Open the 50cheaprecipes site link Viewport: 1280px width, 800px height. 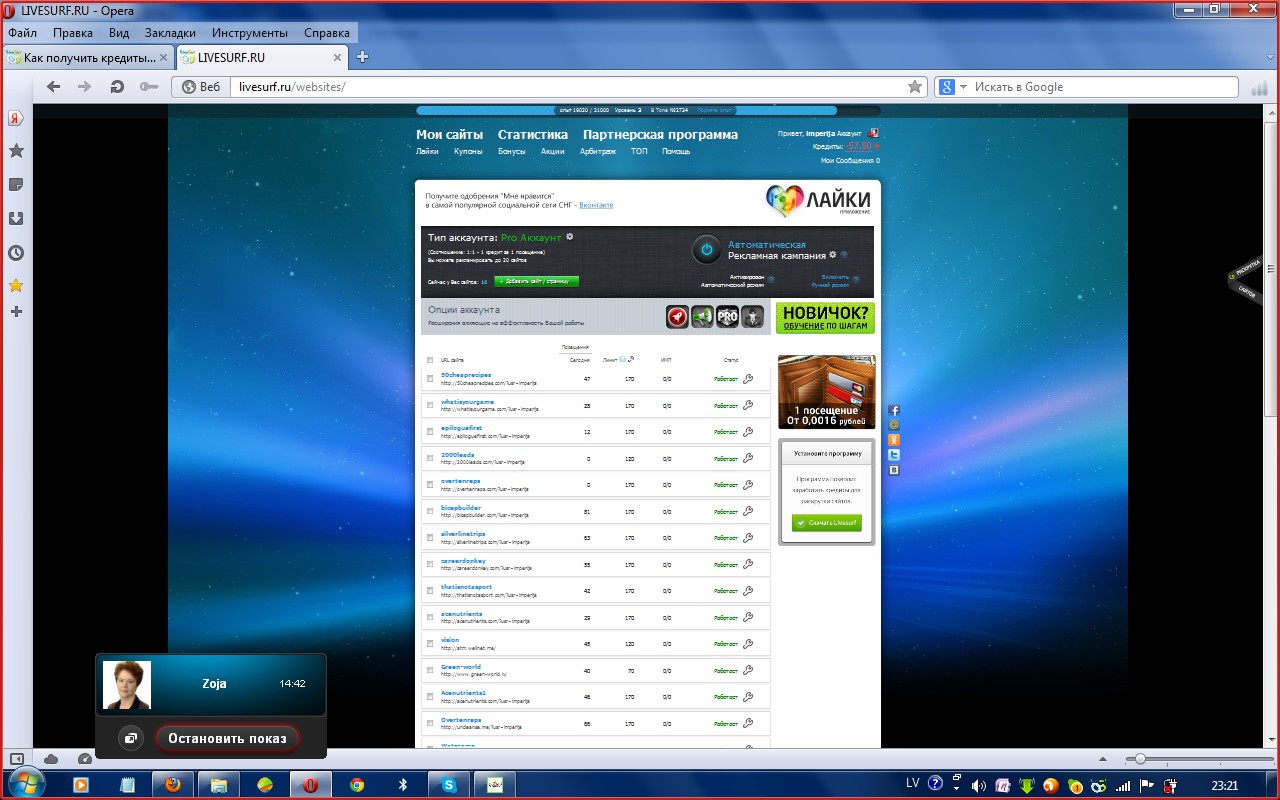pos(466,375)
